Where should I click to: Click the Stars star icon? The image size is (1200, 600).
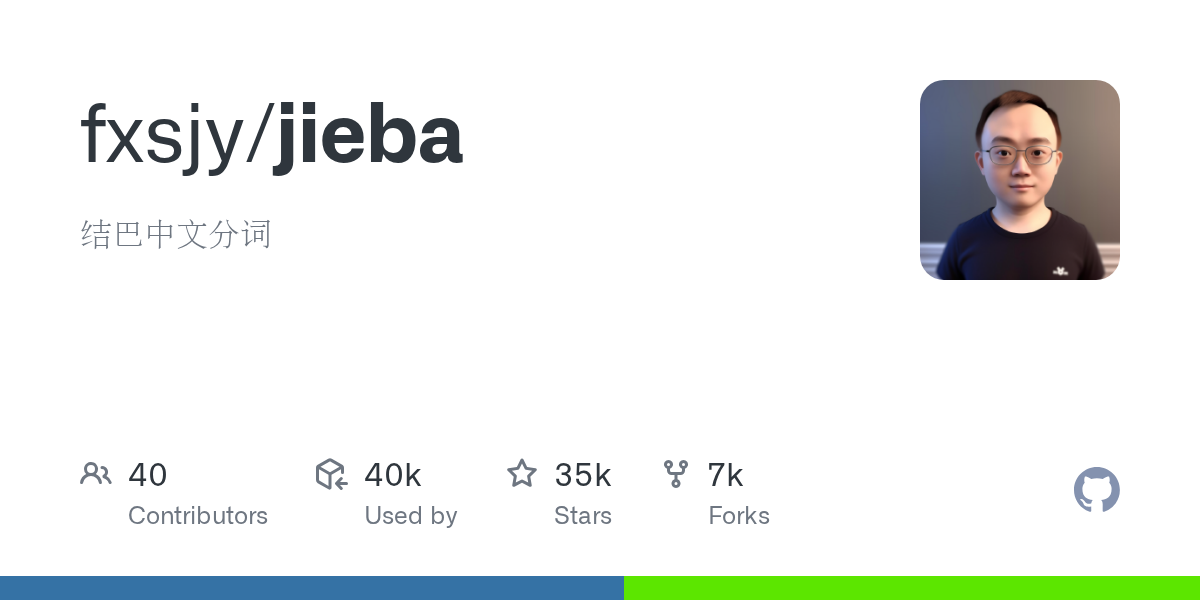(x=522, y=473)
